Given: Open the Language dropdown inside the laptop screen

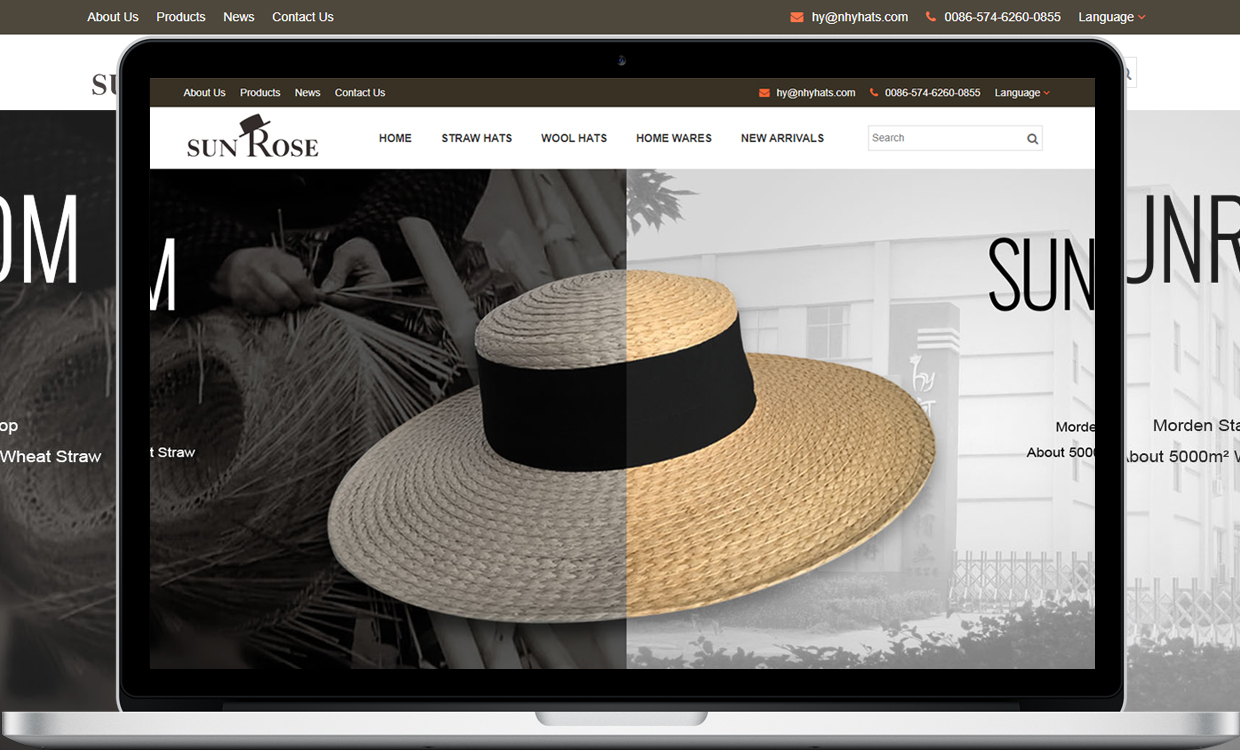Looking at the screenshot, I should (x=1021, y=93).
